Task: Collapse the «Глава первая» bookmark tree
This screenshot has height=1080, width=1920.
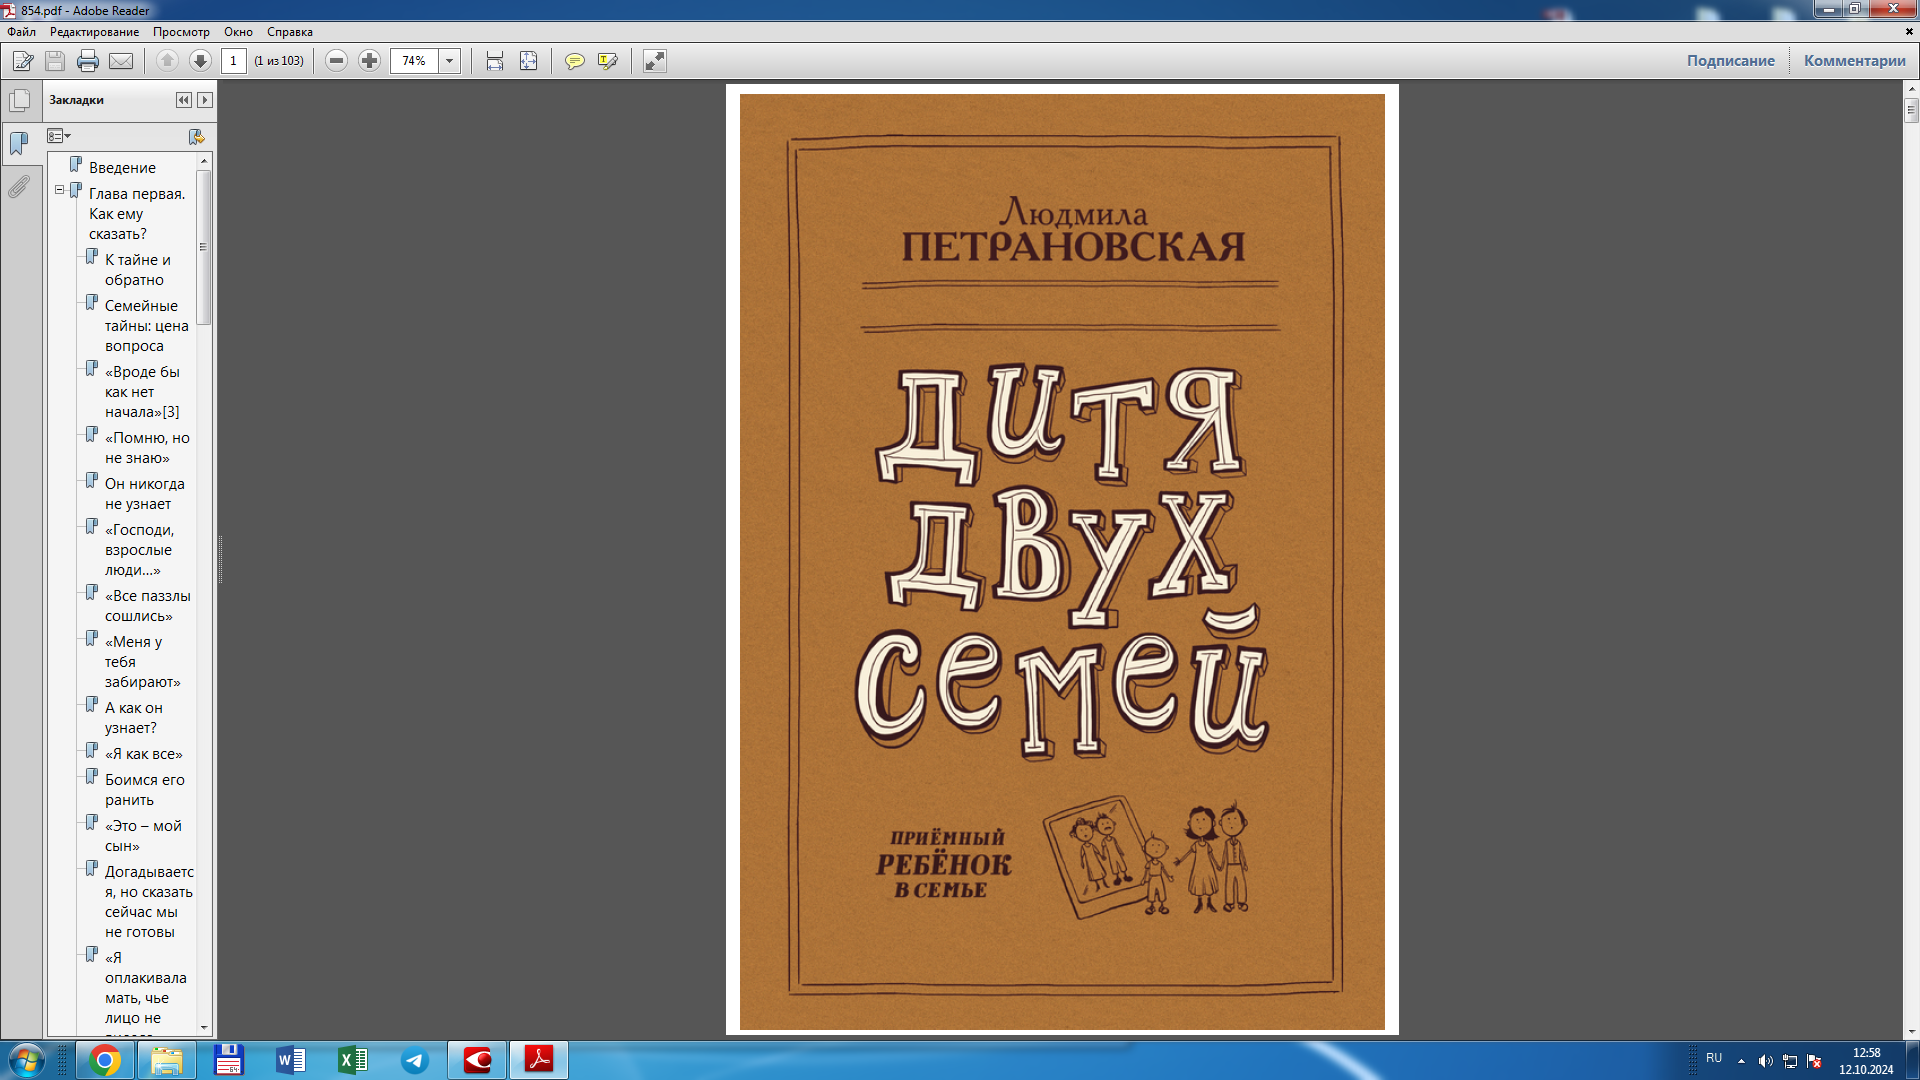Action: point(59,190)
